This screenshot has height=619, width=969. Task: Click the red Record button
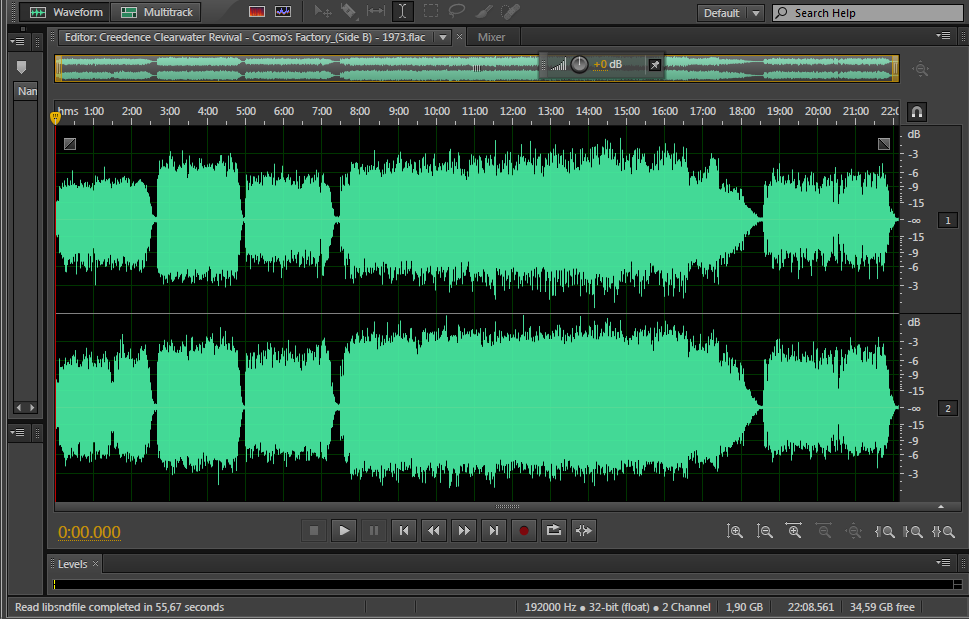(x=523, y=531)
